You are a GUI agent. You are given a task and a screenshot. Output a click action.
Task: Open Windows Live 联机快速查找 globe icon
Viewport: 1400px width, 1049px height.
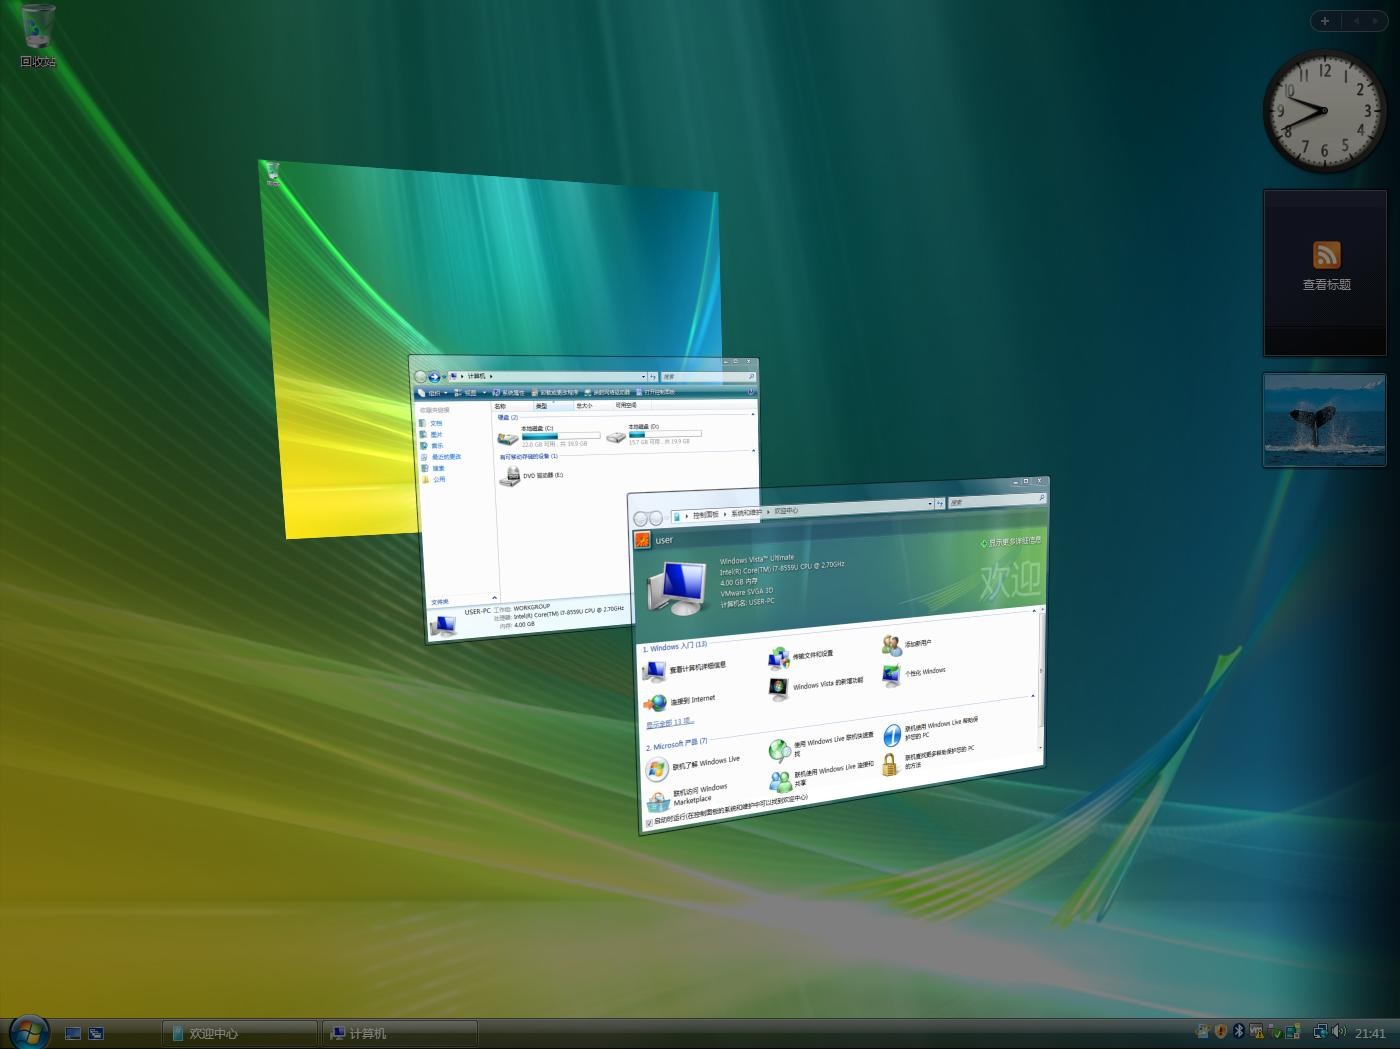point(779,749)
